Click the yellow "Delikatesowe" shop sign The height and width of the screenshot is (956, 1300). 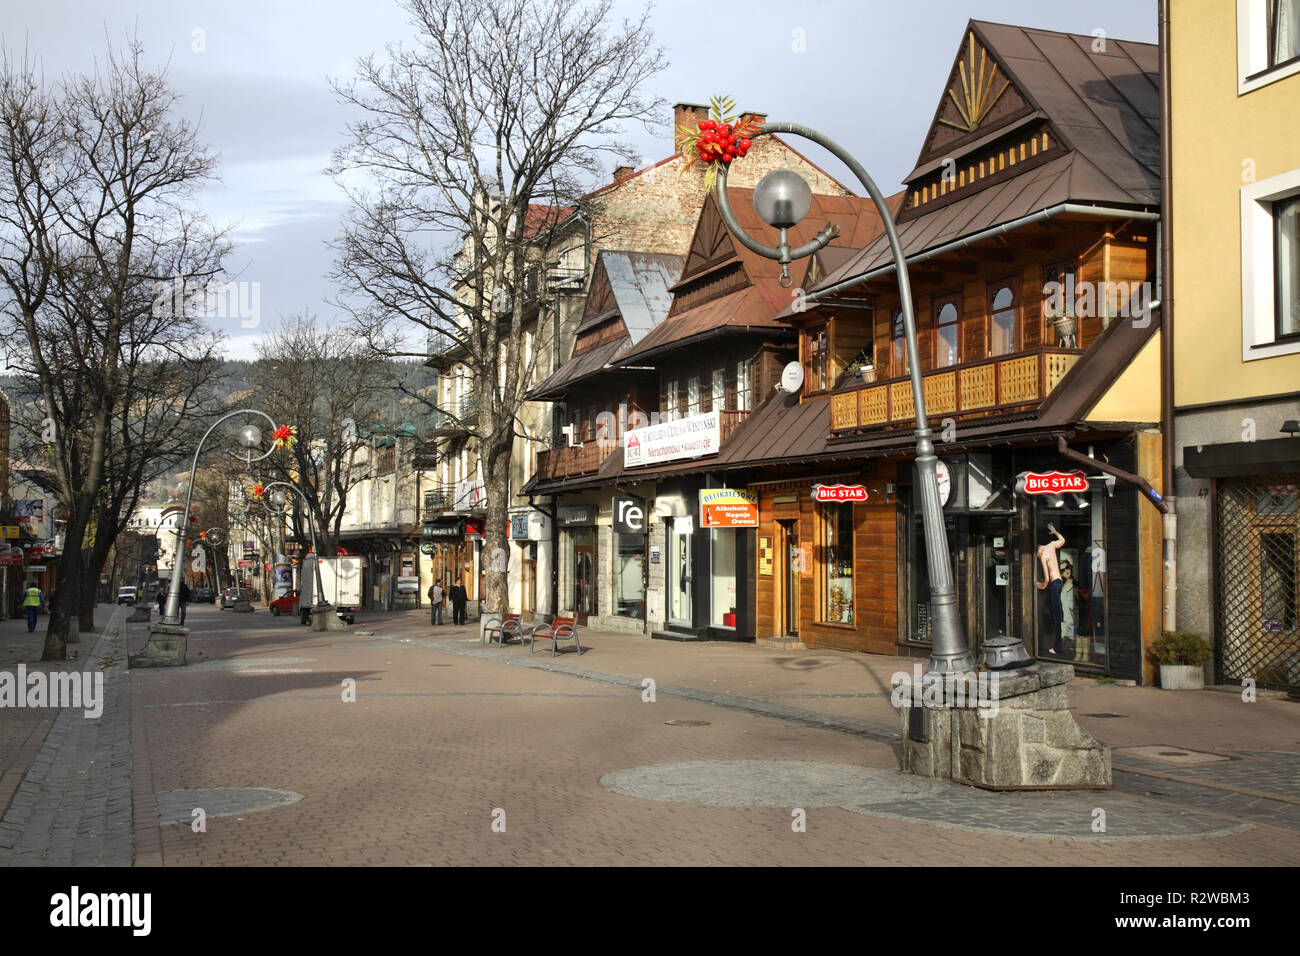click(x=728, y=508)
